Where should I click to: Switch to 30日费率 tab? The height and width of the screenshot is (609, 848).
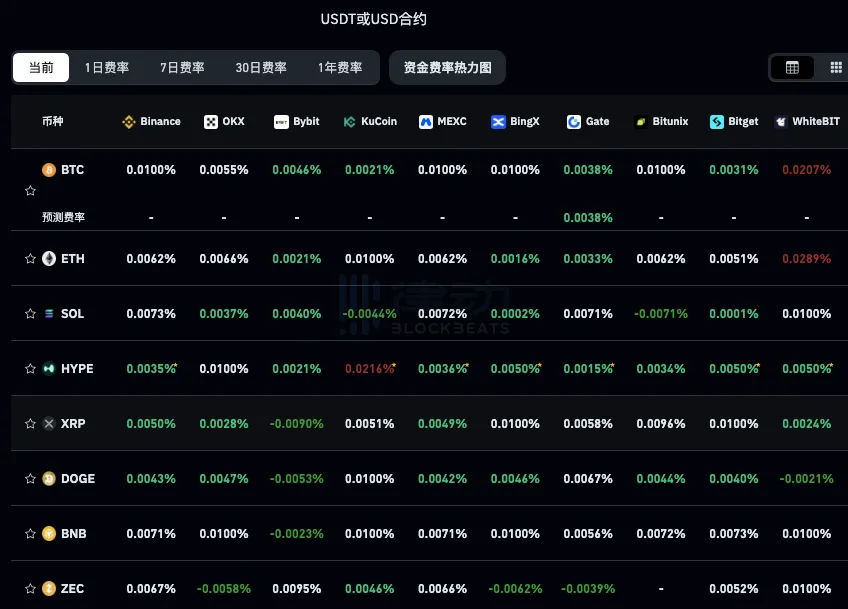261,68
